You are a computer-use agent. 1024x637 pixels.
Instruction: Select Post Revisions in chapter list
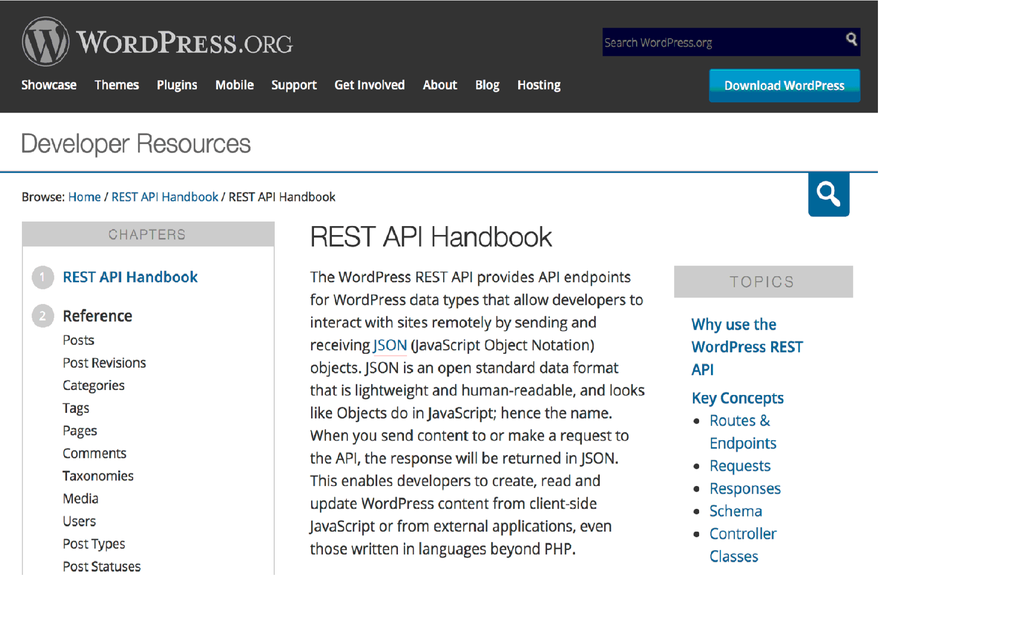point(104,363)
